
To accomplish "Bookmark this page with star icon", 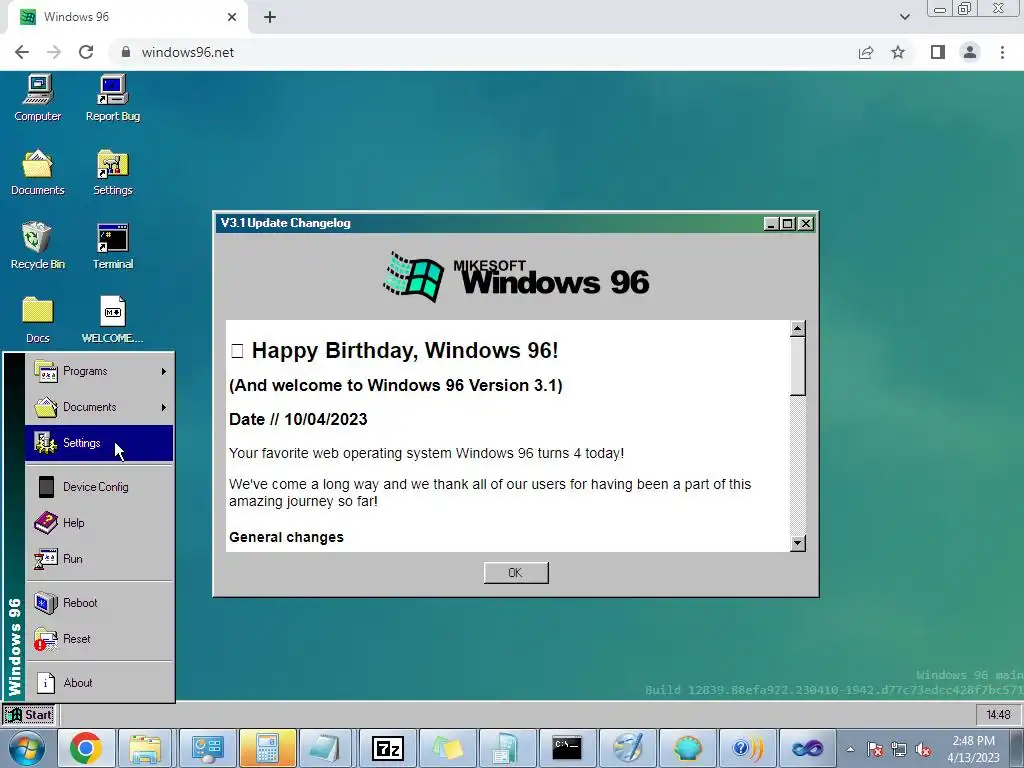I will 898,52.
